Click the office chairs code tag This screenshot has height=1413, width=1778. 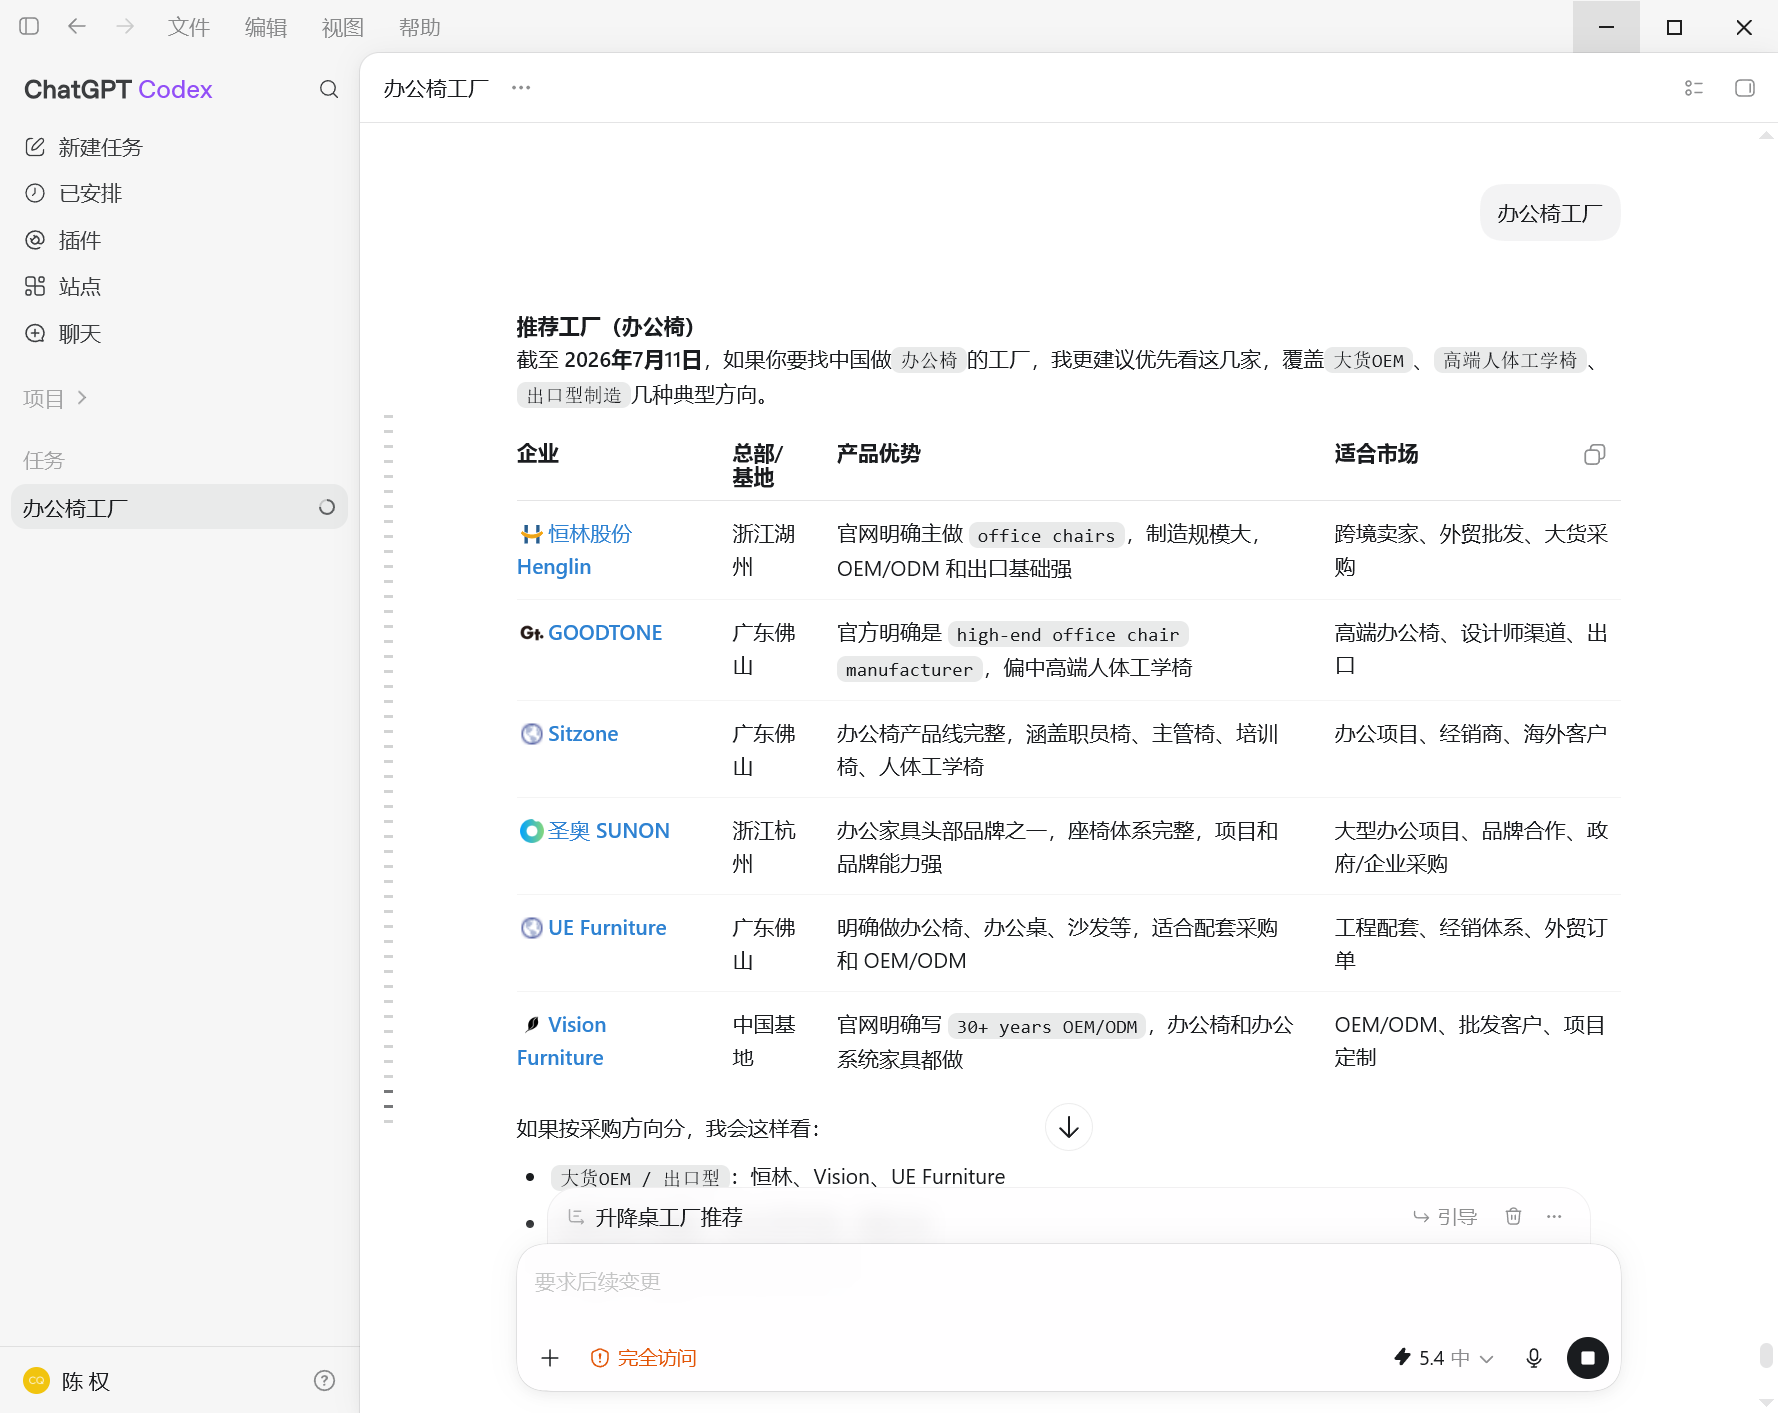(x=1046, y=536)
